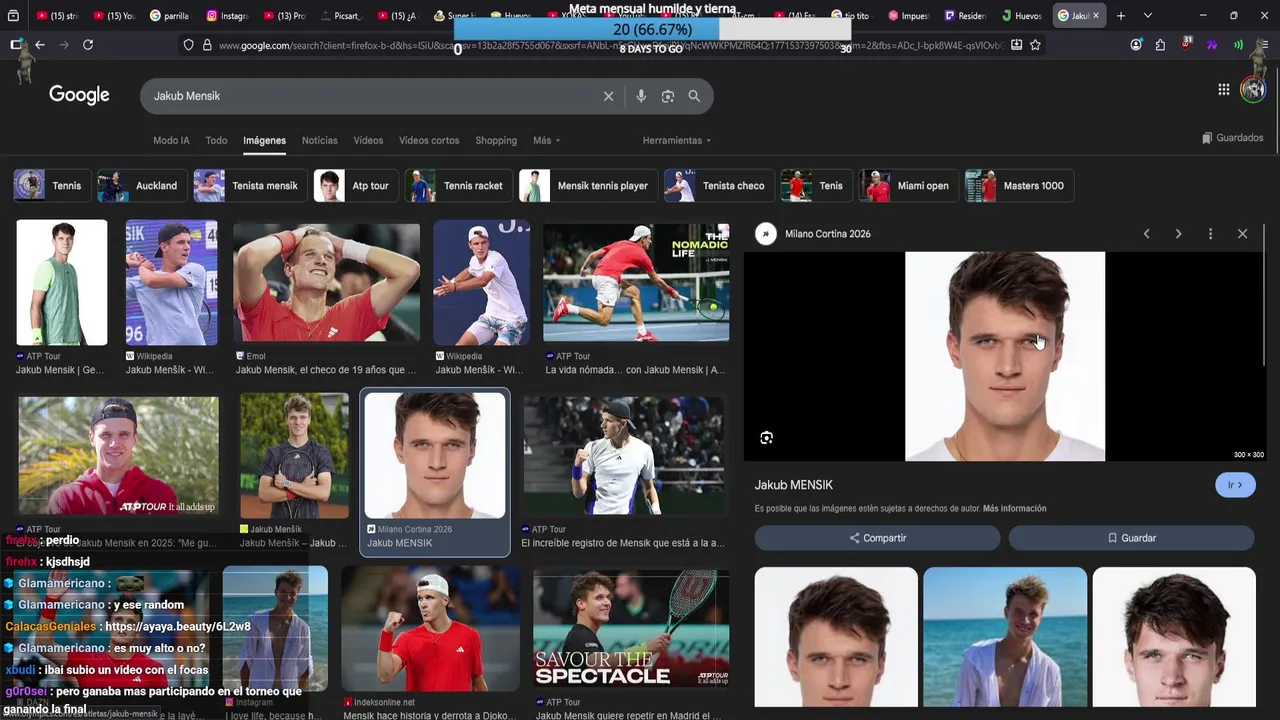
Task: Open Videos cortos tab
Action: (429, 141)
